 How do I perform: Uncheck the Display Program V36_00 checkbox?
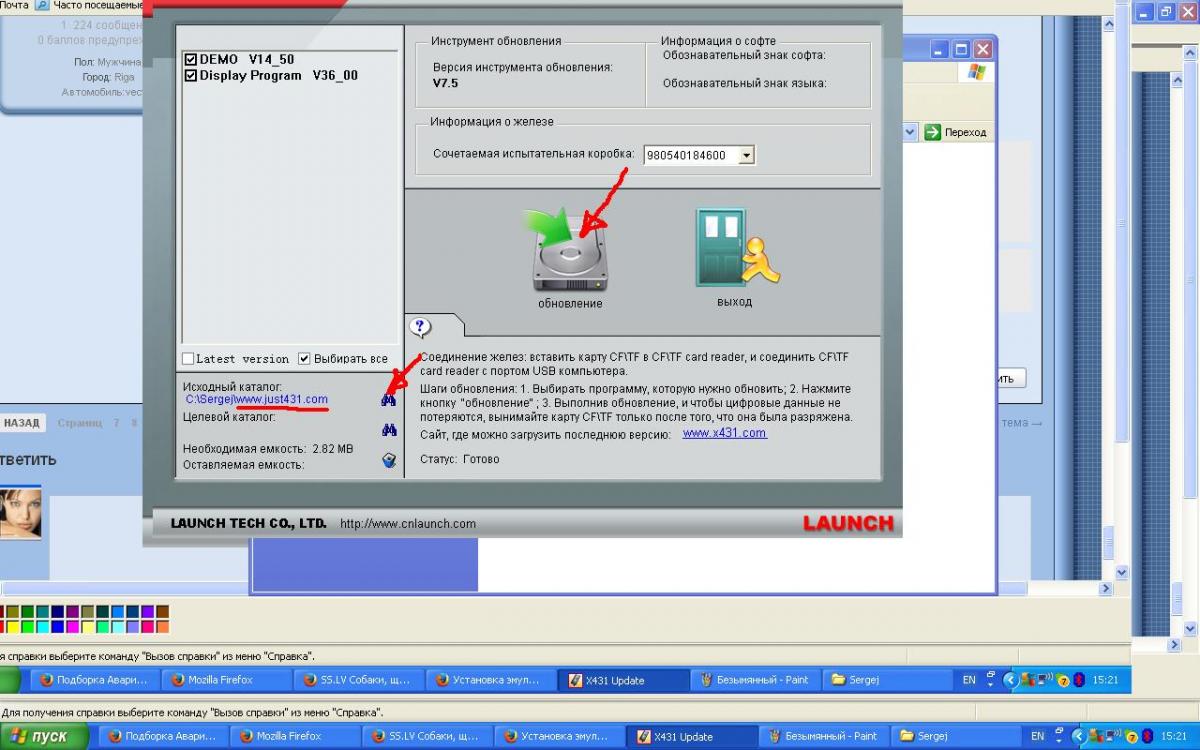(x=191, y=75)
